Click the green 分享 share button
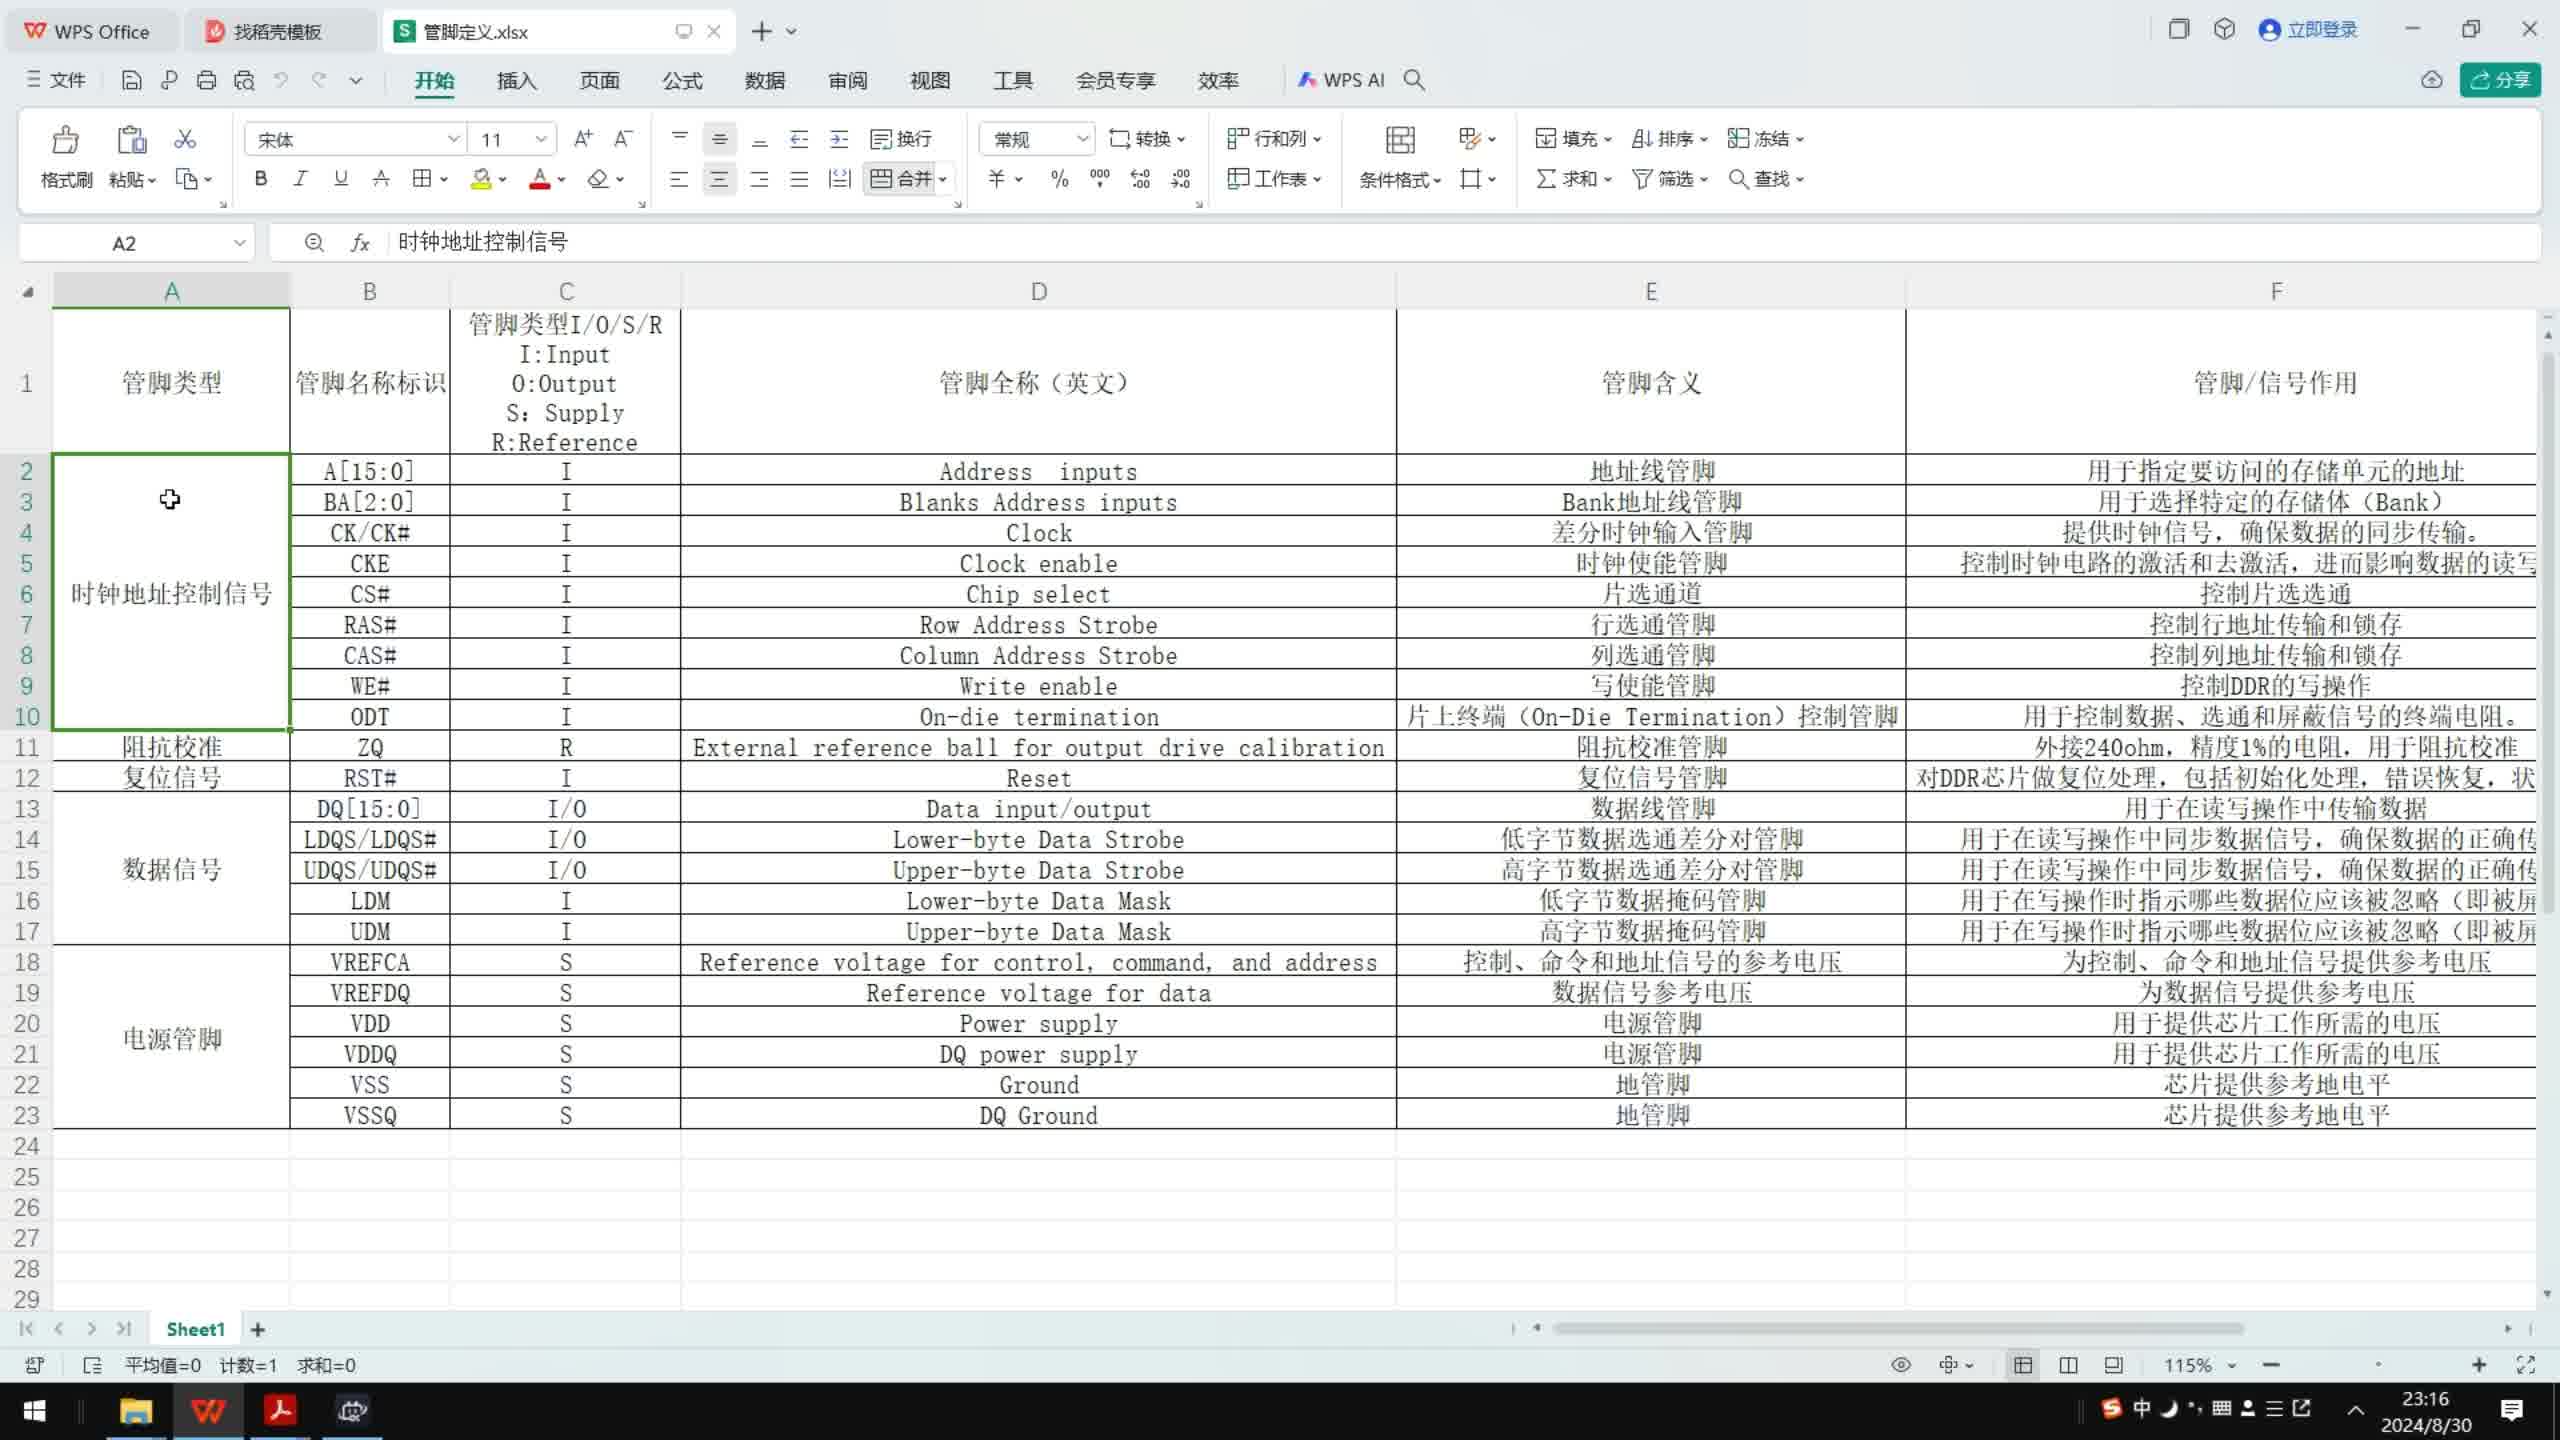 pyautogui.click(x=2500, y=80)
